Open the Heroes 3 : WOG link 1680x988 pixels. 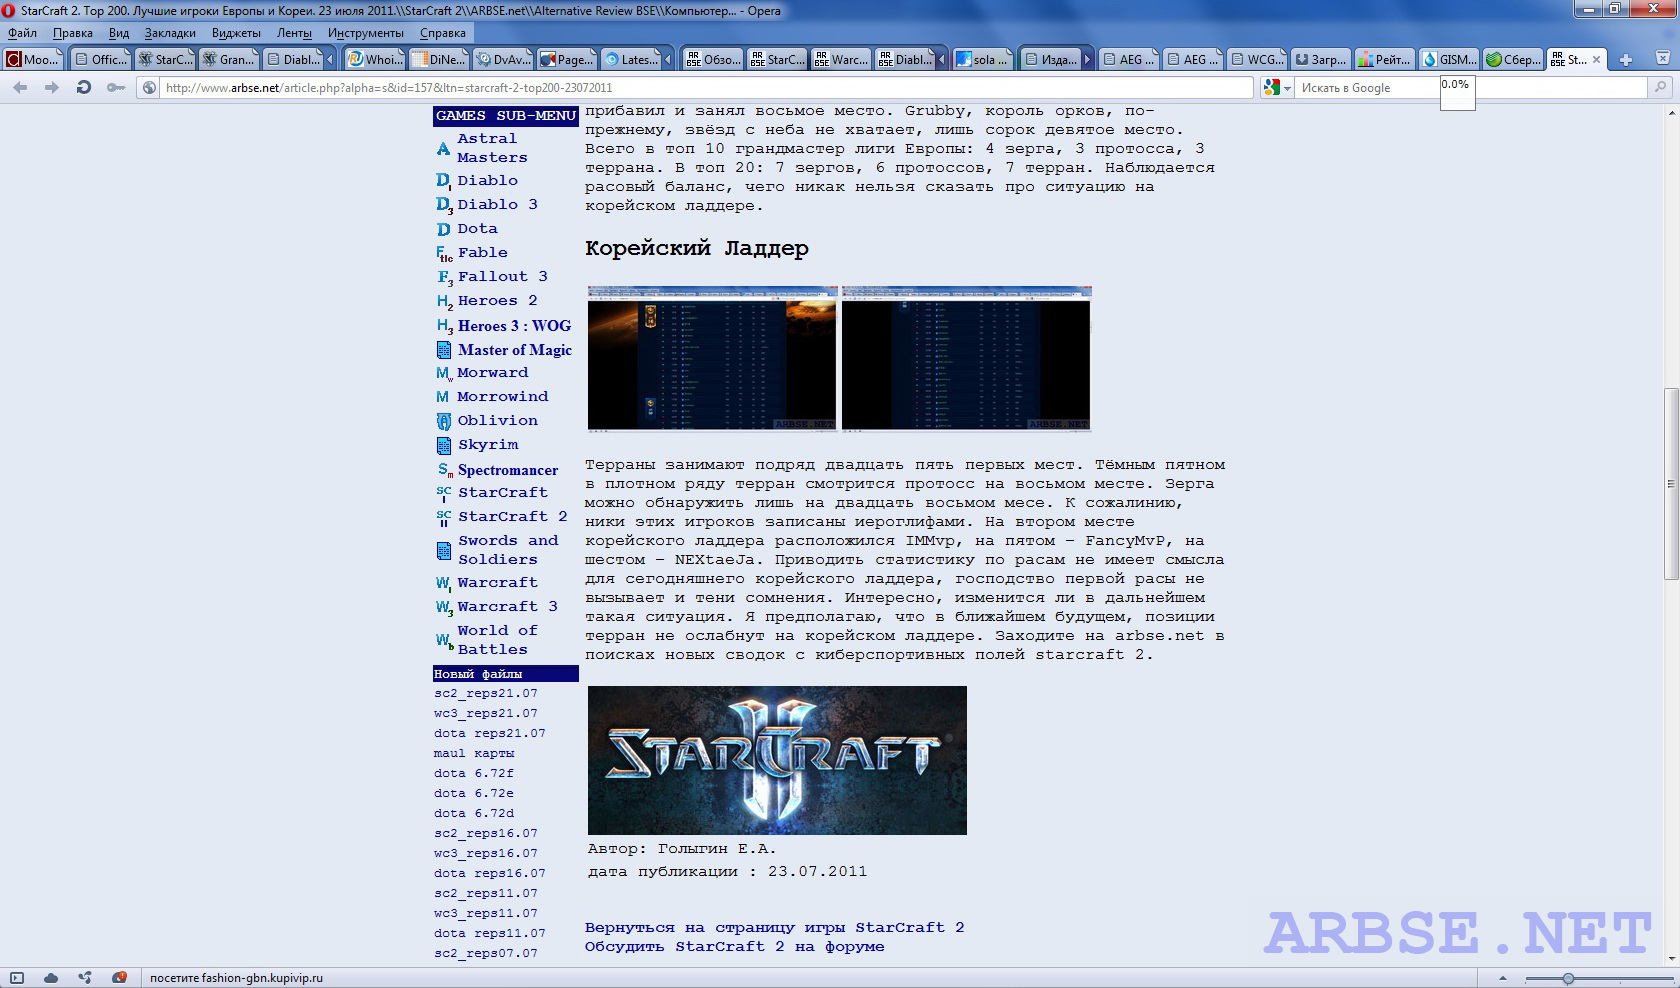[514, 326]
